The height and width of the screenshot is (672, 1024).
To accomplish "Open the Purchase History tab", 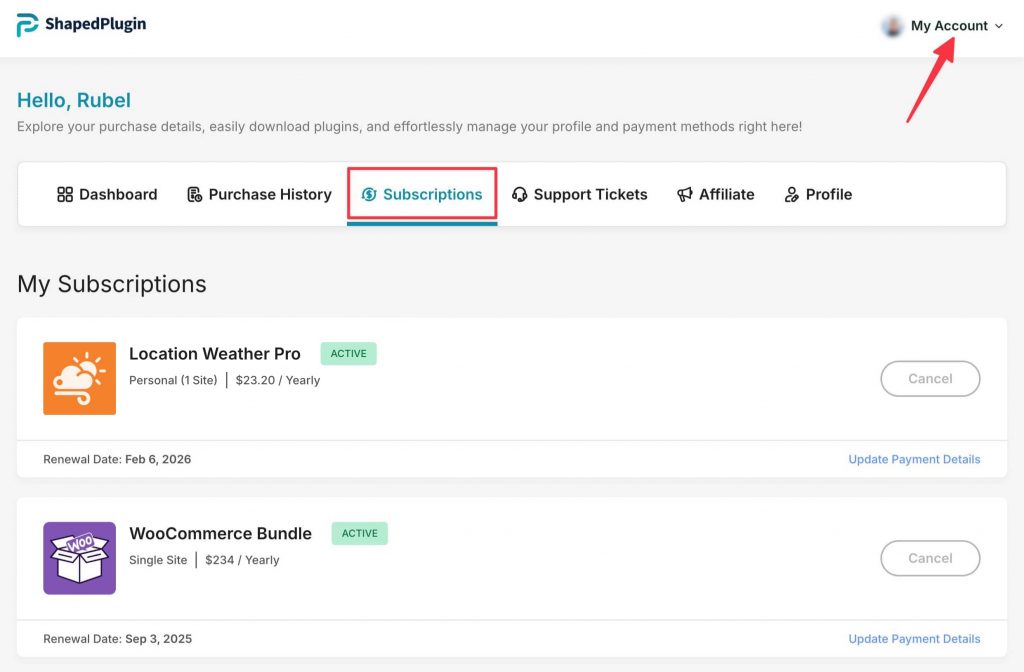I will [x=259, y=195].
